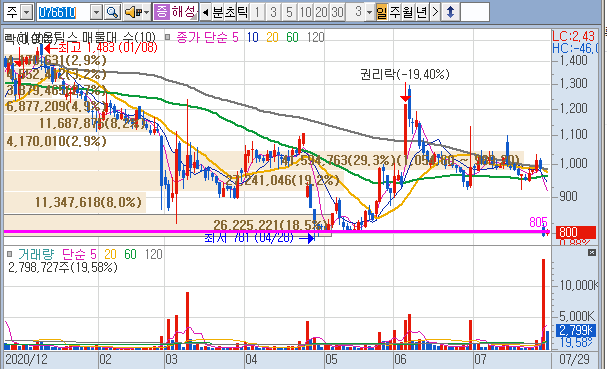Select the 주 weekly chart toggle
Image resolution: width=607 pixels, height=369 pixels.
pos(395,12)
